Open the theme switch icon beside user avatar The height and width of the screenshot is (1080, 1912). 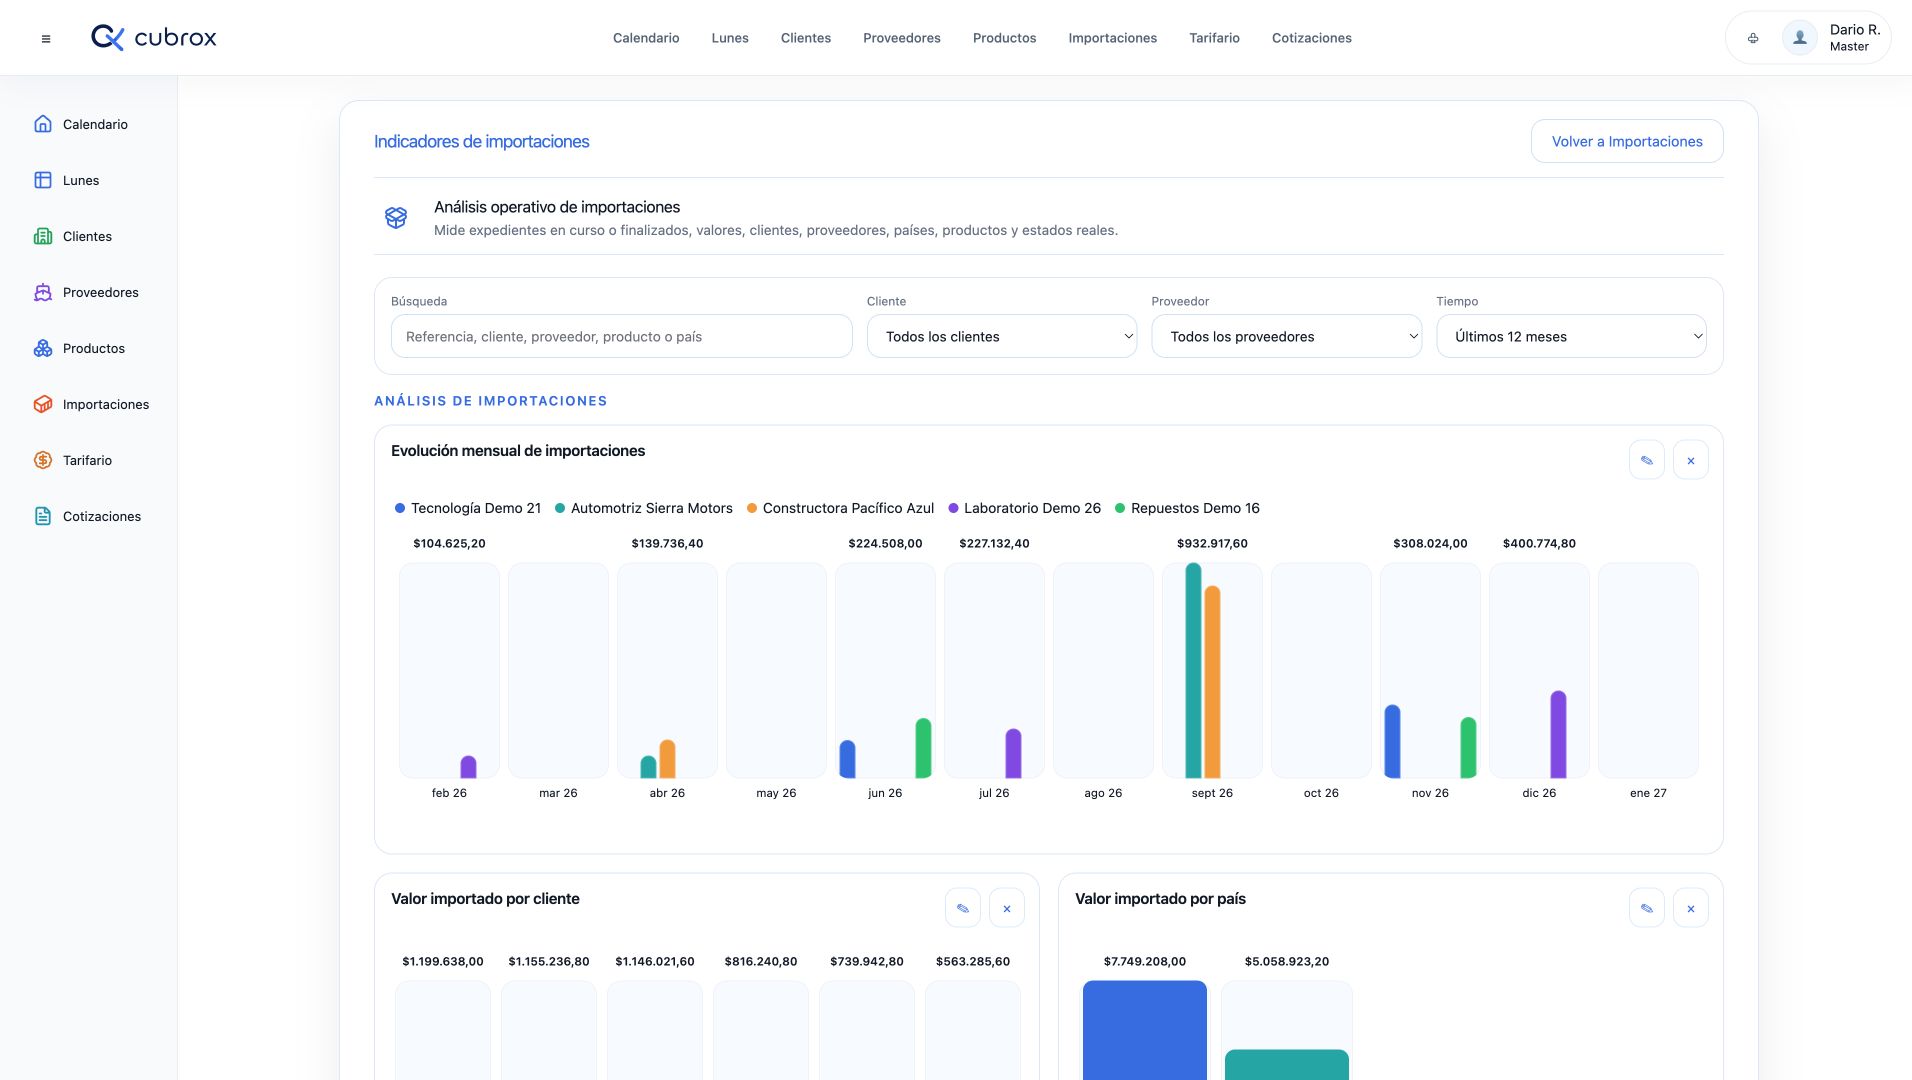pyautogui.click(x=1753, y=39)
